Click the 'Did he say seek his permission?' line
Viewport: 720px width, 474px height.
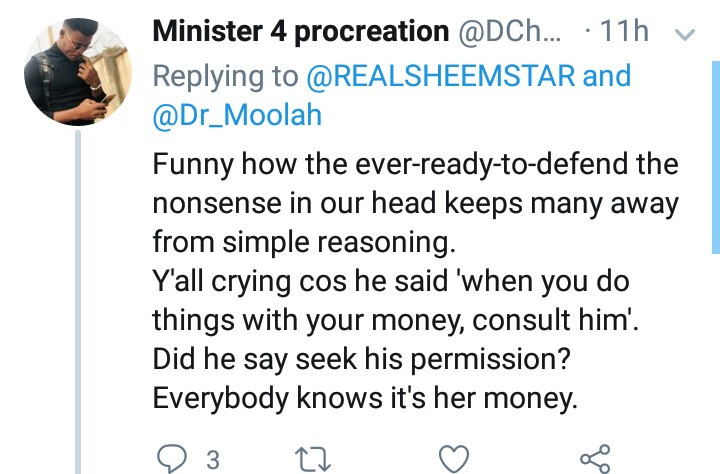pyautogui.click(x=361, y=359)
